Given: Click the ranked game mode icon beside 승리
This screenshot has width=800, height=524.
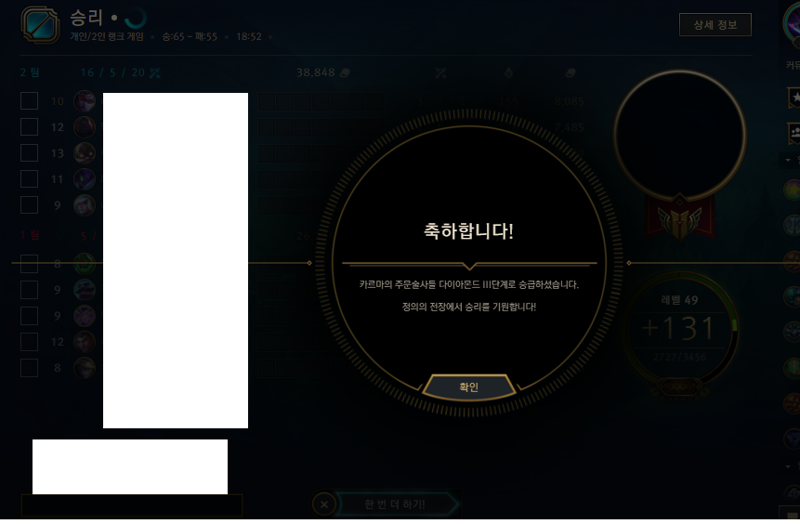Looking at the screenshot, I should [40, 25].
